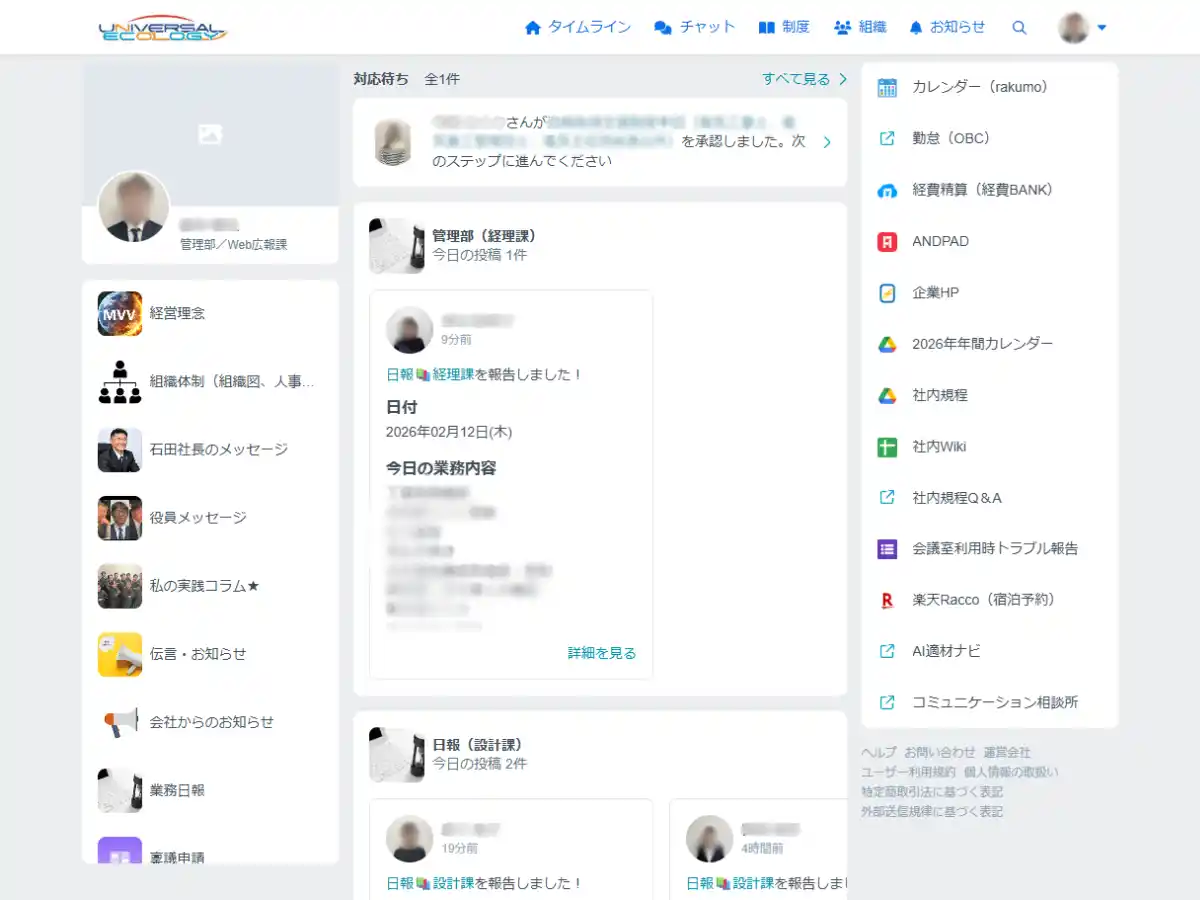Open the 石田社長のメッセージ link
This screenshot has height=900, width=1200.
pos(218,450)
